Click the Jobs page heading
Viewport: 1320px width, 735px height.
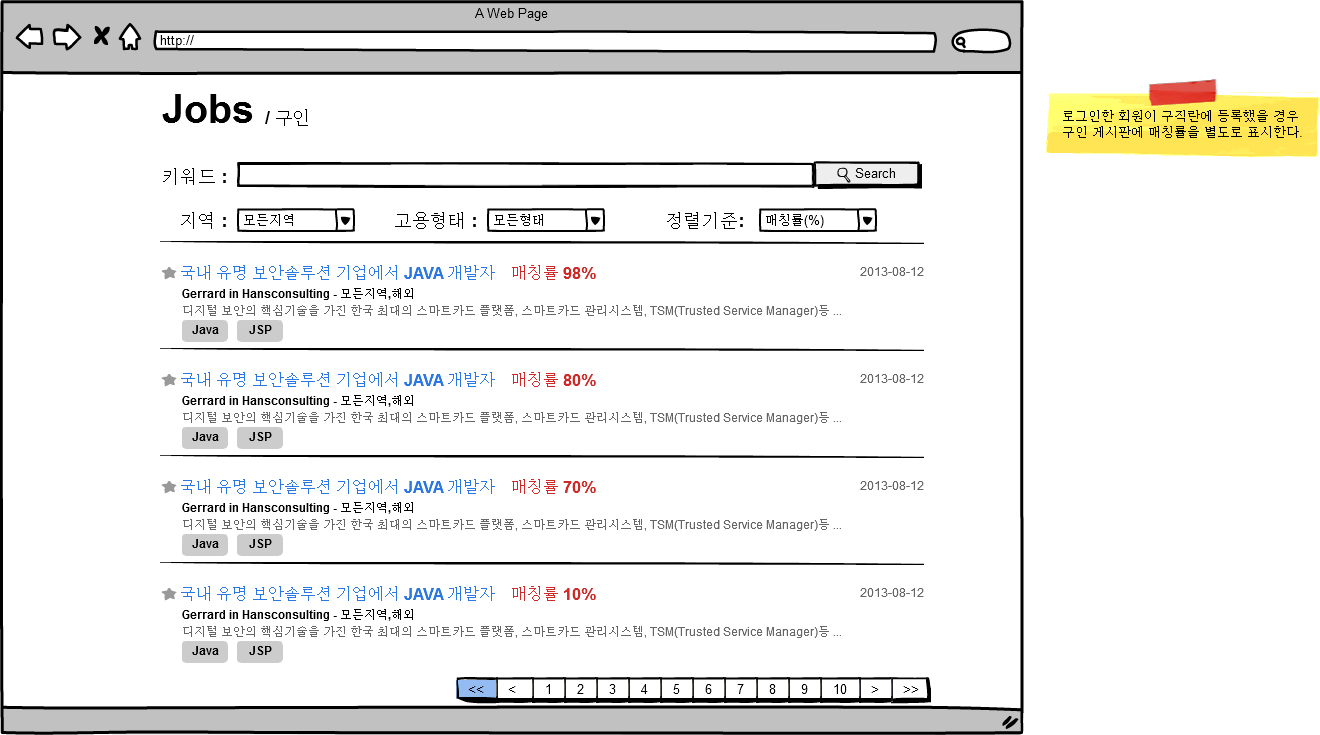click(207, 109)
